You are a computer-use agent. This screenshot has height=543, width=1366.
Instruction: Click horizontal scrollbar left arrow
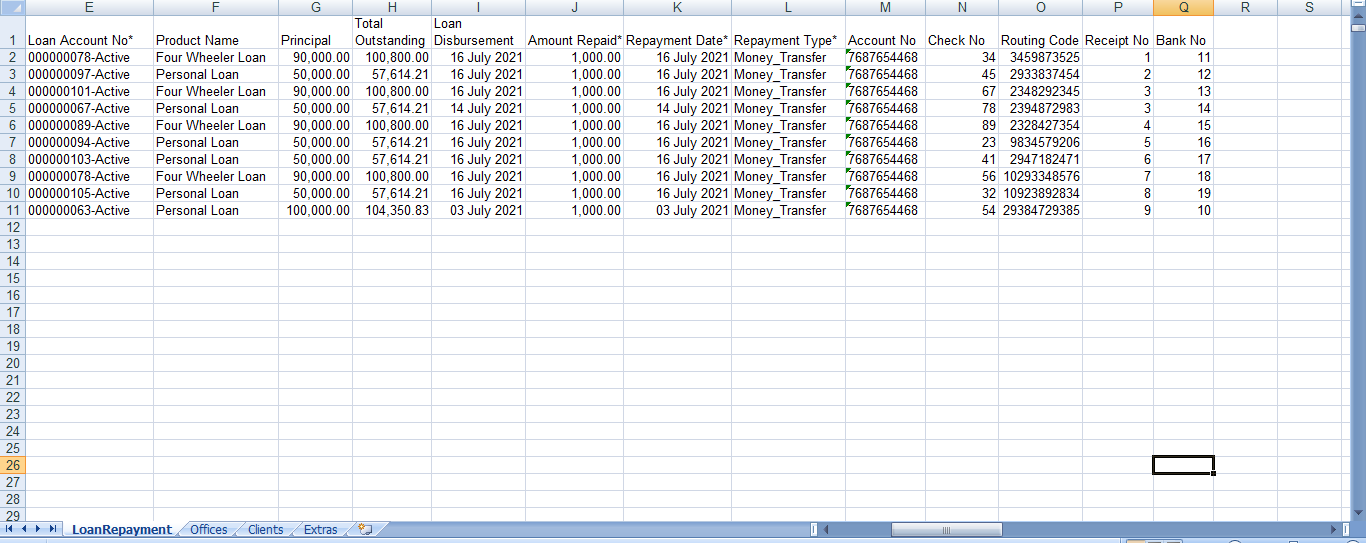826,529
